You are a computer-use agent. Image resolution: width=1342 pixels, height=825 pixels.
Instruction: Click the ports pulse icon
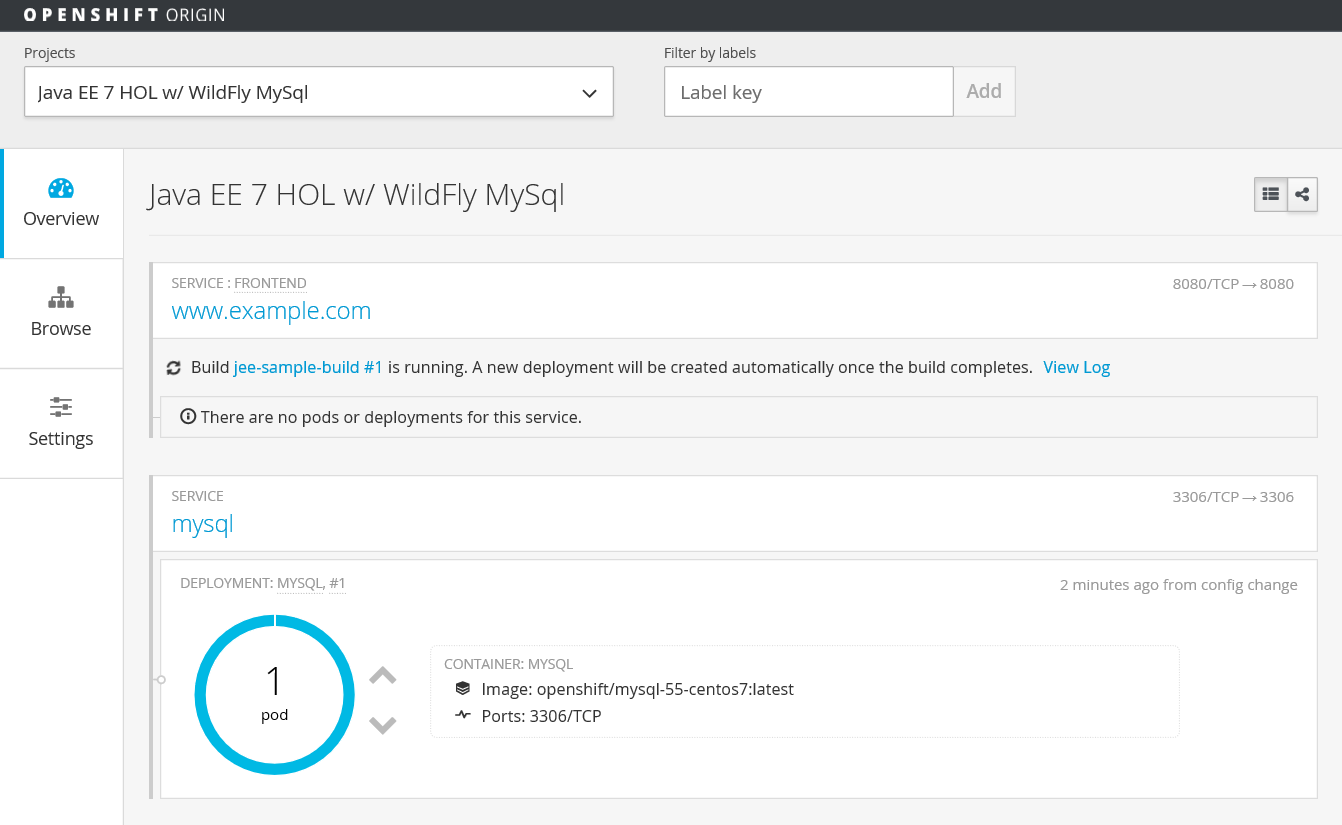pyautogui.click(x=462, y=716)
